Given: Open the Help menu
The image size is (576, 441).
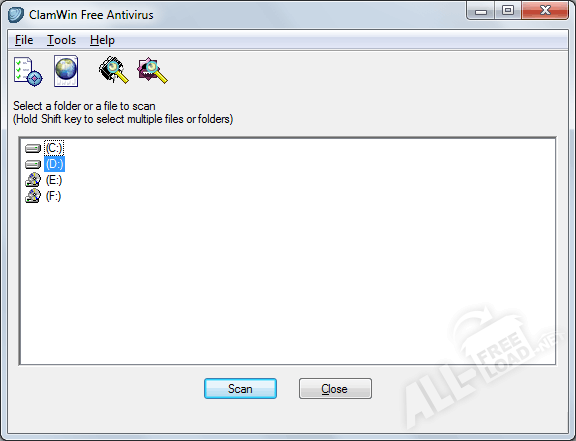Looking at the screenshot, I should click(x=102, y=40).
